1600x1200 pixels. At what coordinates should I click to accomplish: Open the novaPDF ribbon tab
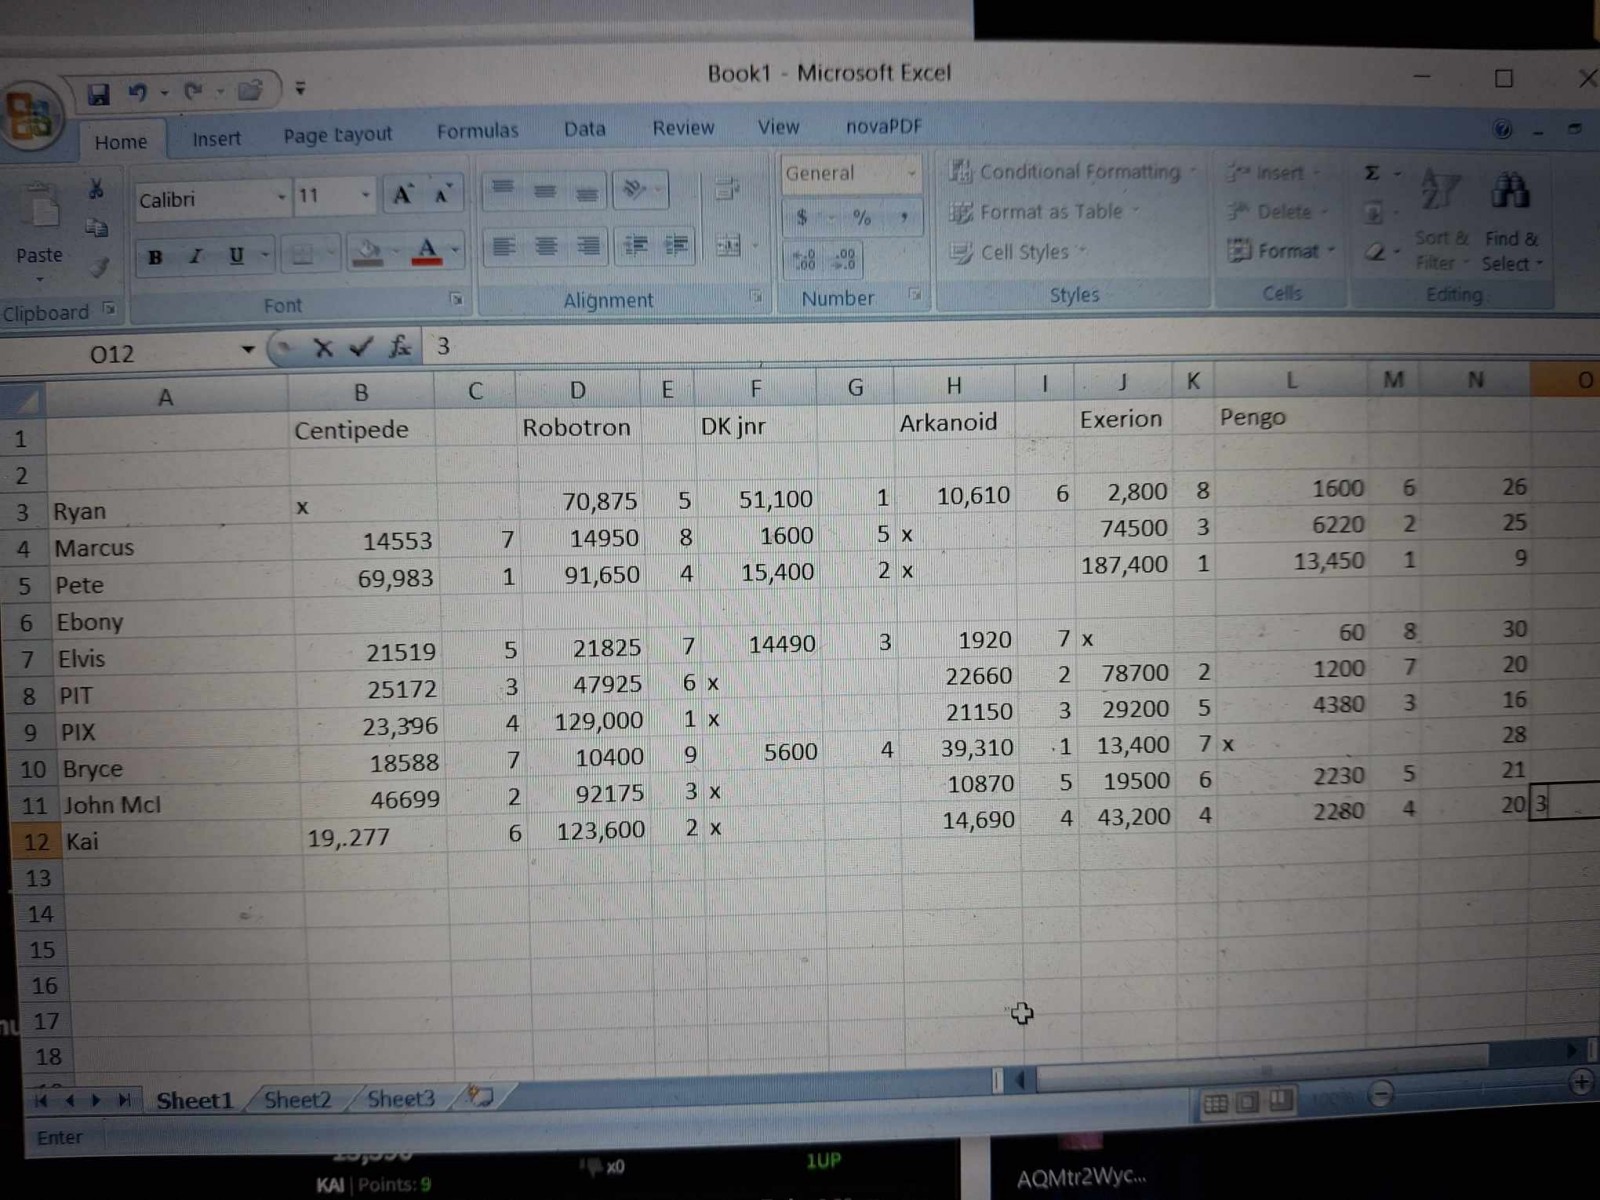coord(884,126)
